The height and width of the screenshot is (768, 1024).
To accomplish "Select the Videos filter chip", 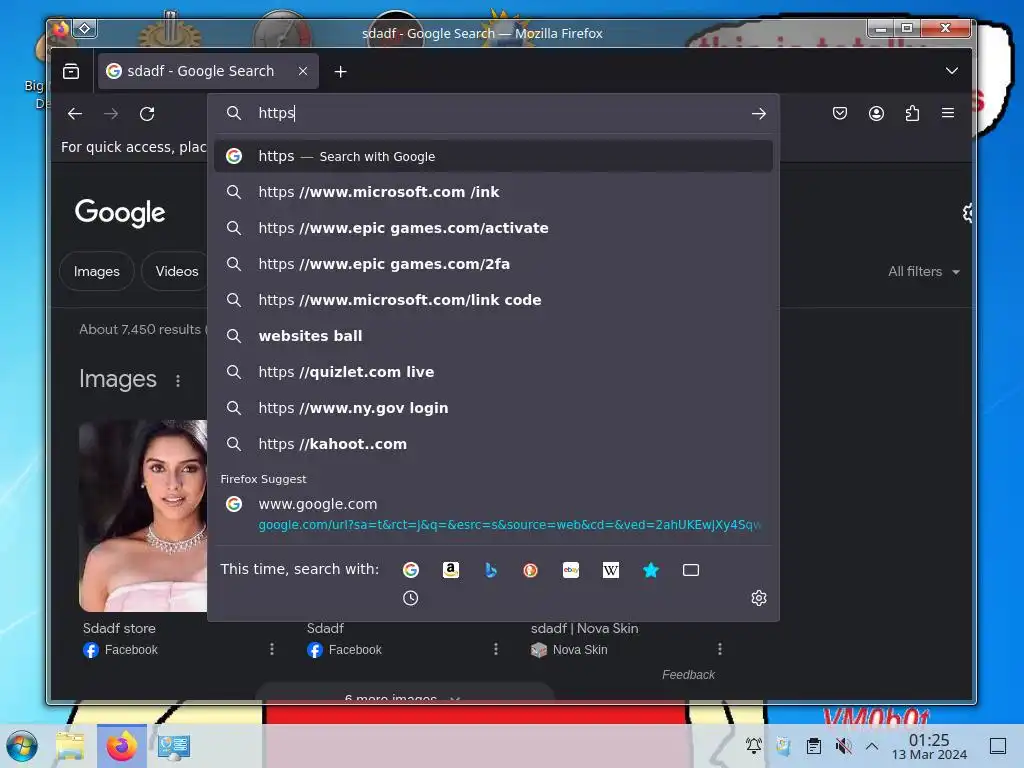I will (x=176, y=271).
